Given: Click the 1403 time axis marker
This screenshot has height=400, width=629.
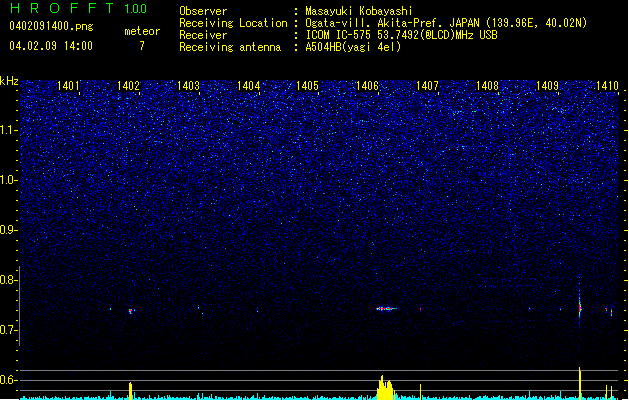Looking at the screenshot, I should pos(188,86).
